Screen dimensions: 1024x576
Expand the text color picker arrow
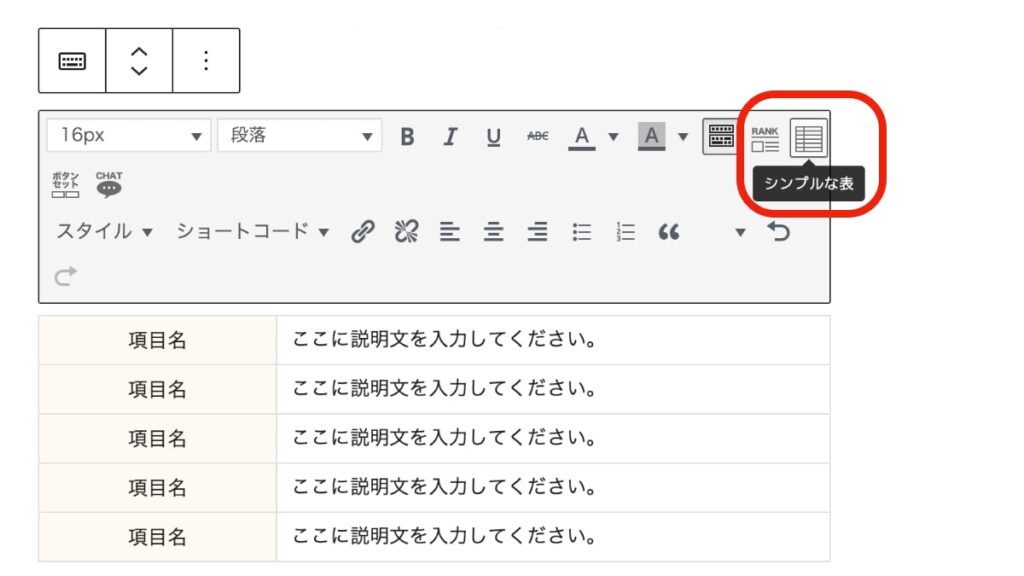point(613,136)
